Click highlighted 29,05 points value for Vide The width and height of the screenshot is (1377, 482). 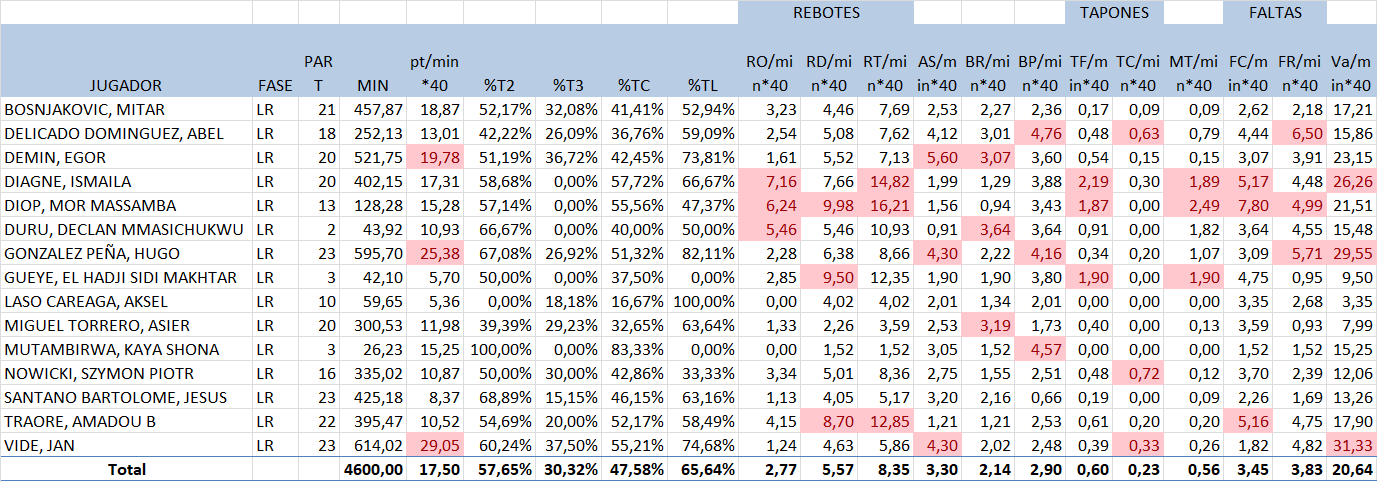coord(436,445)
